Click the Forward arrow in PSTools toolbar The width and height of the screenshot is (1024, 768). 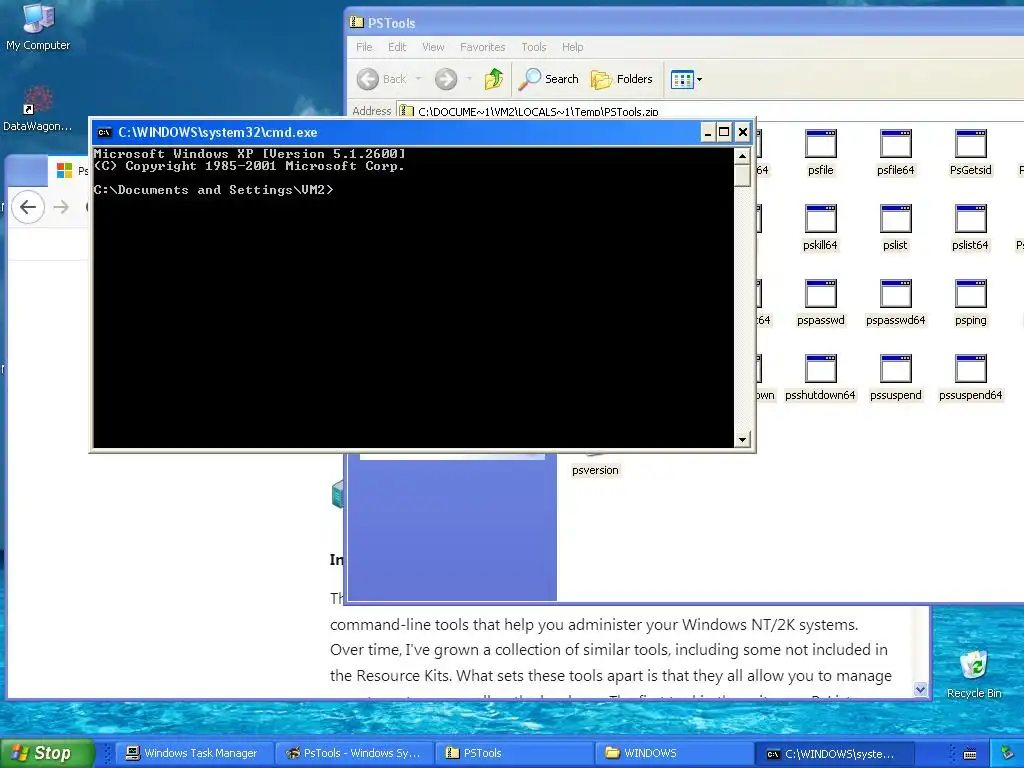[446, 79]
